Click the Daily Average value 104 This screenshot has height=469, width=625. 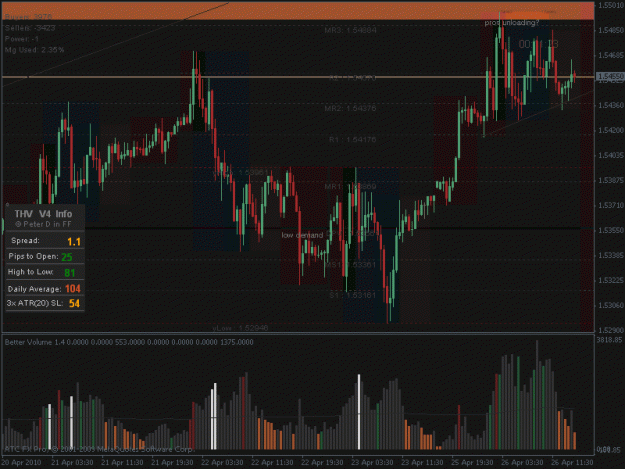point(73,288)
